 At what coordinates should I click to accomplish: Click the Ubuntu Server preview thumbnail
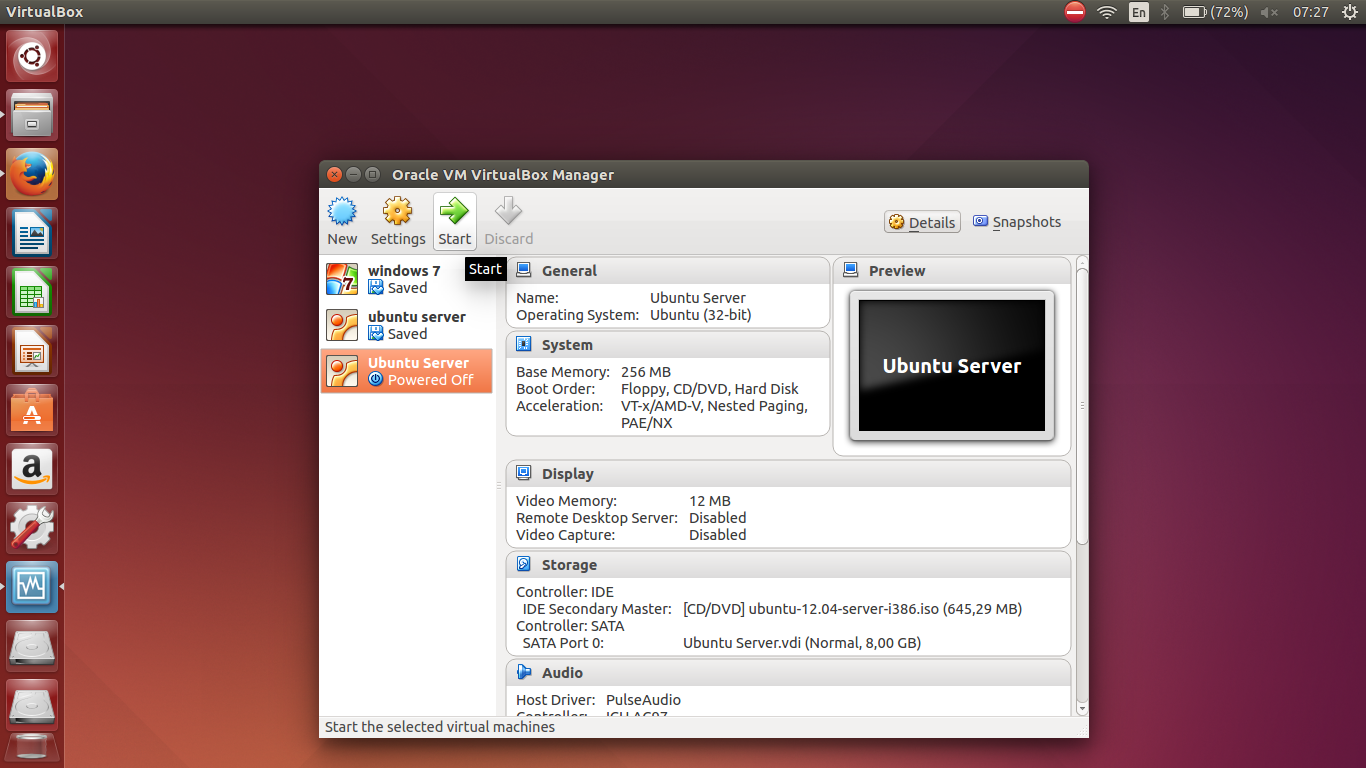[x=950, y=364]
